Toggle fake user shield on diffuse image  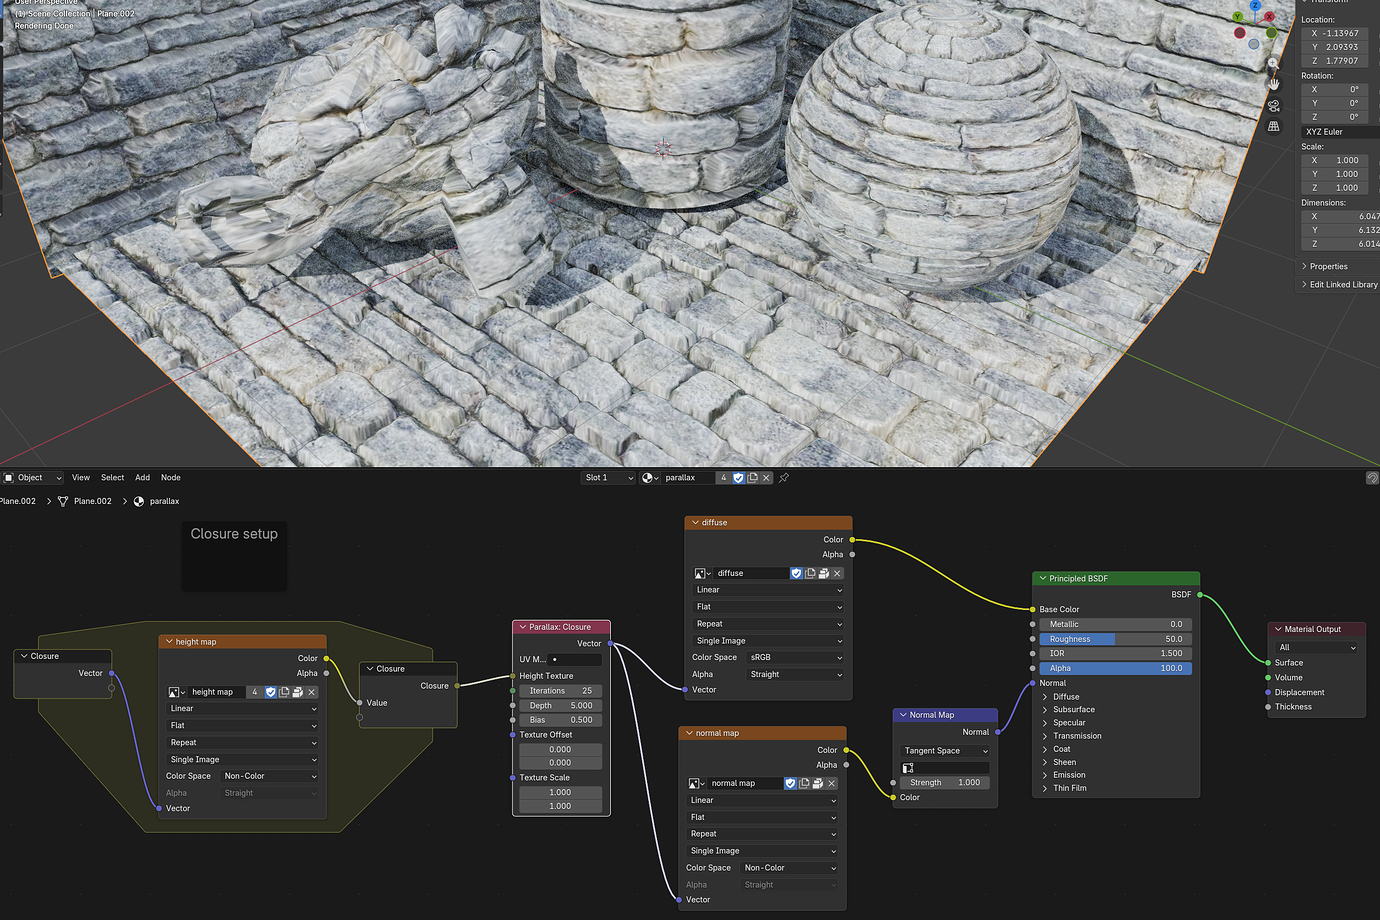coord(796,573)
